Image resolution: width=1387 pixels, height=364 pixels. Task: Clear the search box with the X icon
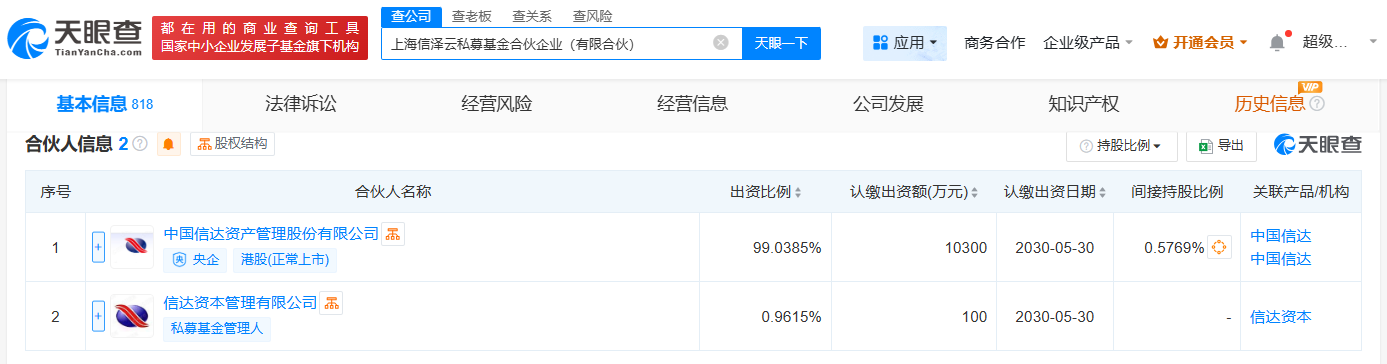[x=720, y=43]
